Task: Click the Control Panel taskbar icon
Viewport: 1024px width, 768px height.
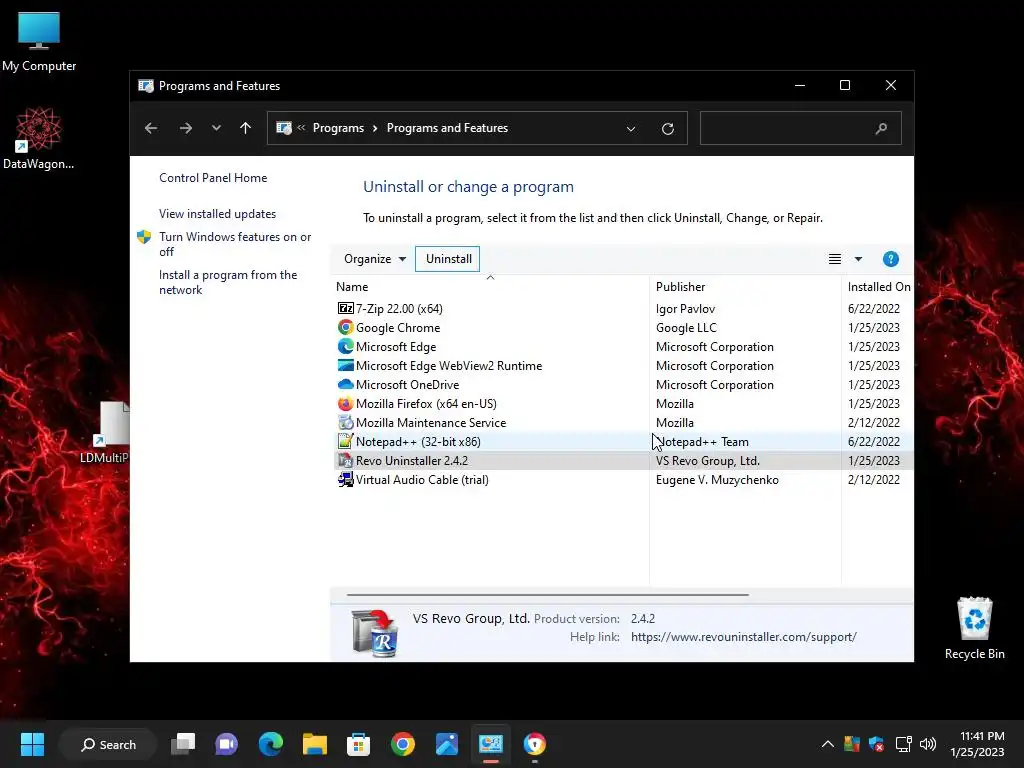Action: click(x=490, y=744)
